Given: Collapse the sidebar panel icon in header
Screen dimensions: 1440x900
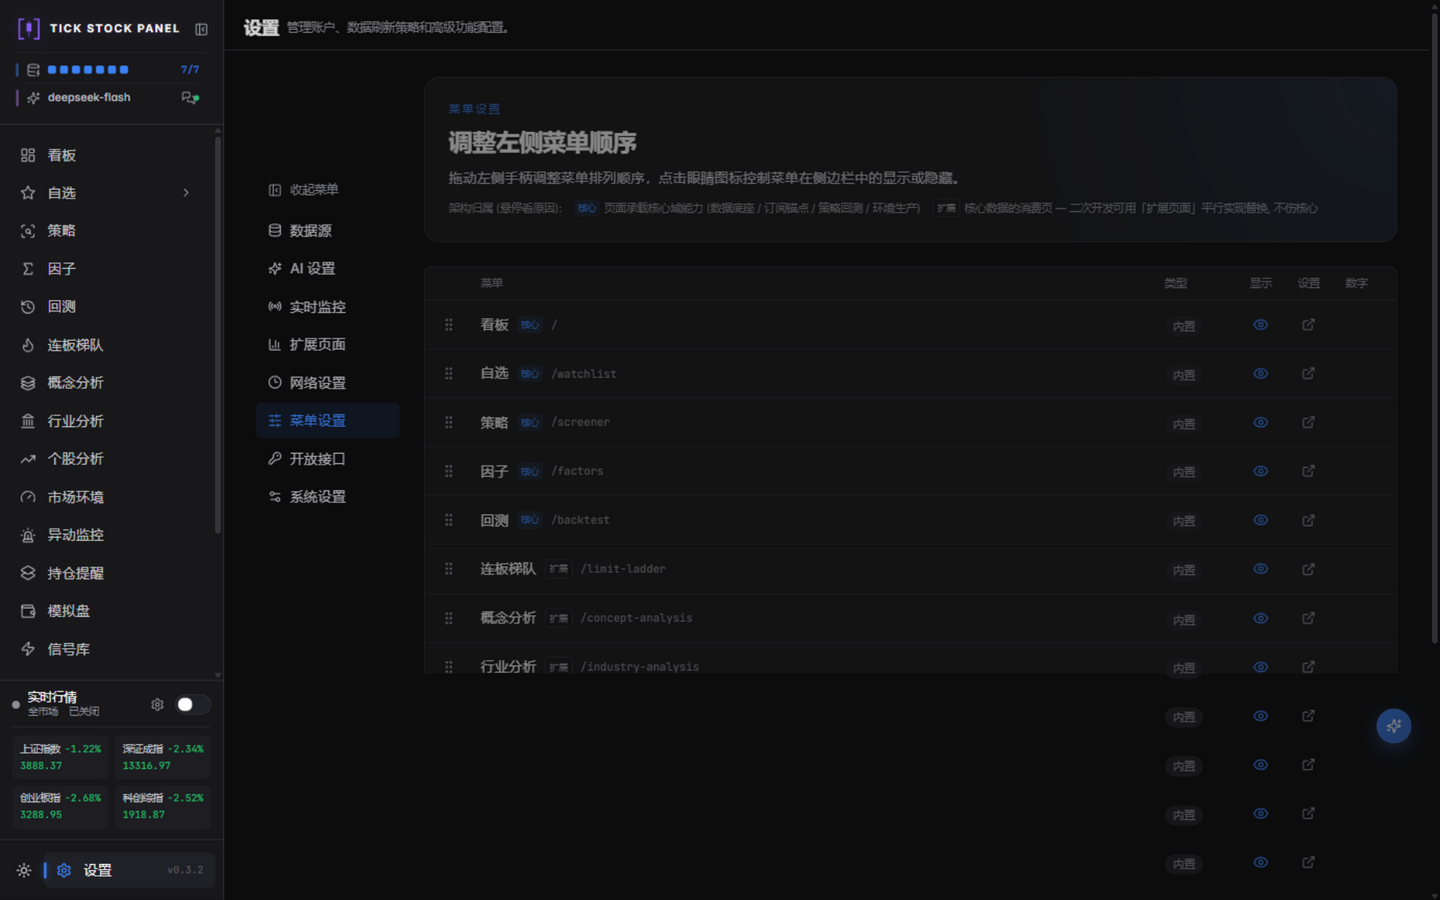Looking at the screenshot, I should pyautogui.click(x=201, y=29).
